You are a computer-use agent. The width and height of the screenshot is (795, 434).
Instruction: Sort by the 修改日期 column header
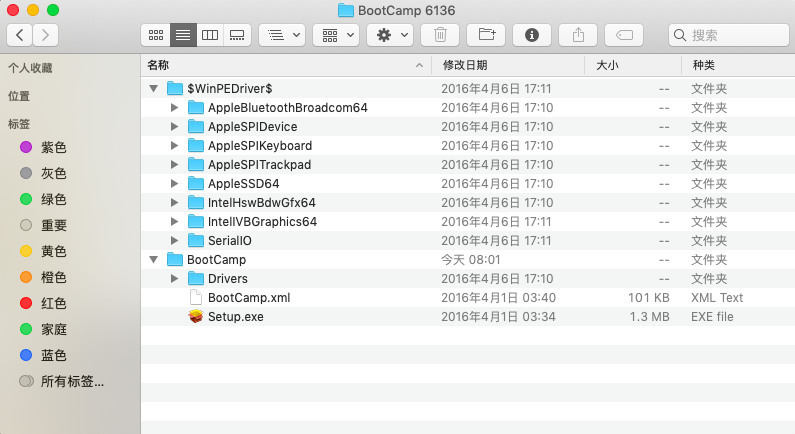pyautogui.click(x=465, y=65)
